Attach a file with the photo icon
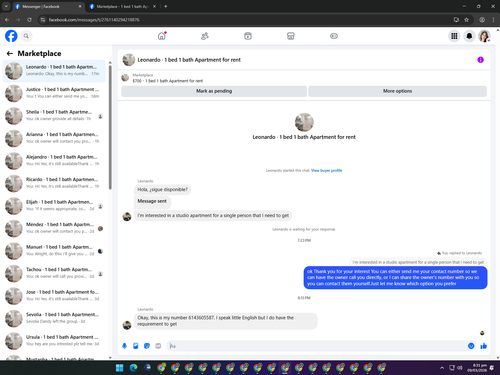The height and width of the screenshot is (375, 500). 136,346
